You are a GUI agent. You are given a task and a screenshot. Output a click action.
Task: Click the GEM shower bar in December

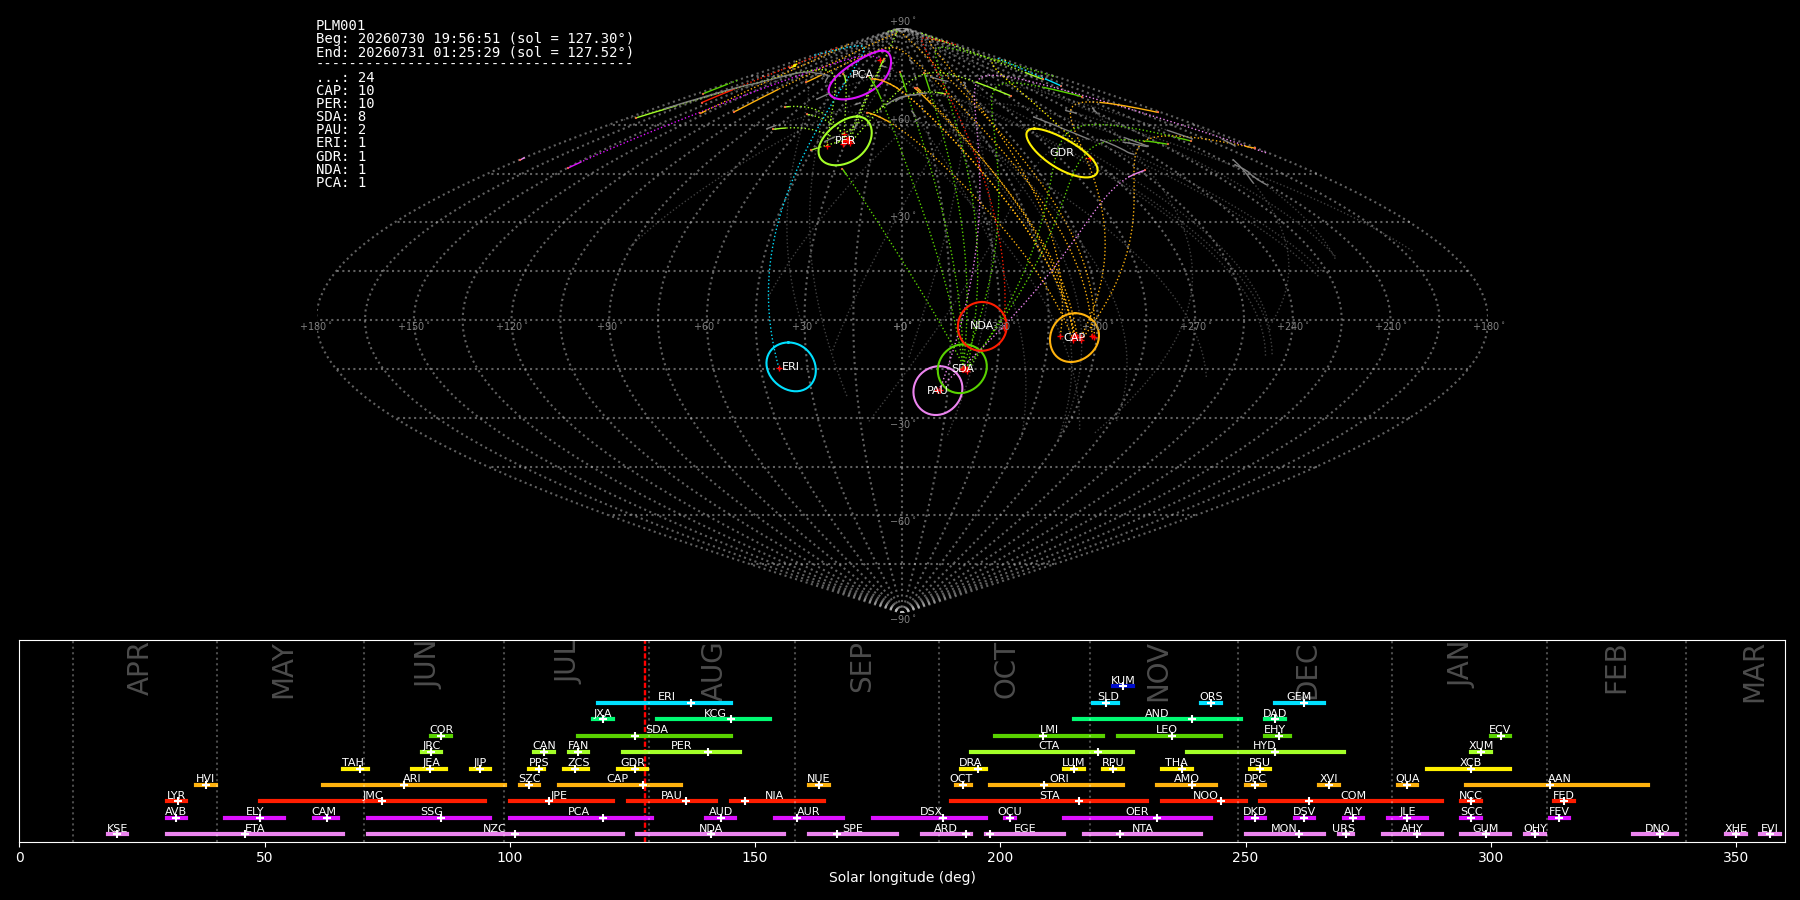tap(1299, 703)
